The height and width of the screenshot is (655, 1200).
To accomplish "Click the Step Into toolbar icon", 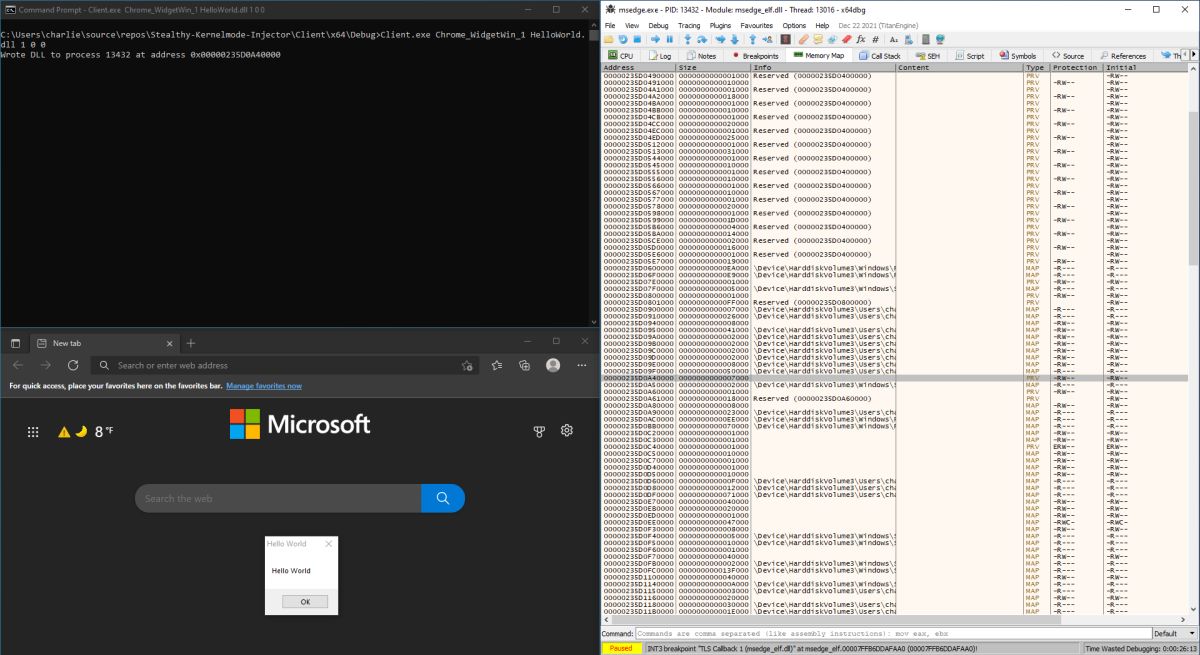I will 687,39.
